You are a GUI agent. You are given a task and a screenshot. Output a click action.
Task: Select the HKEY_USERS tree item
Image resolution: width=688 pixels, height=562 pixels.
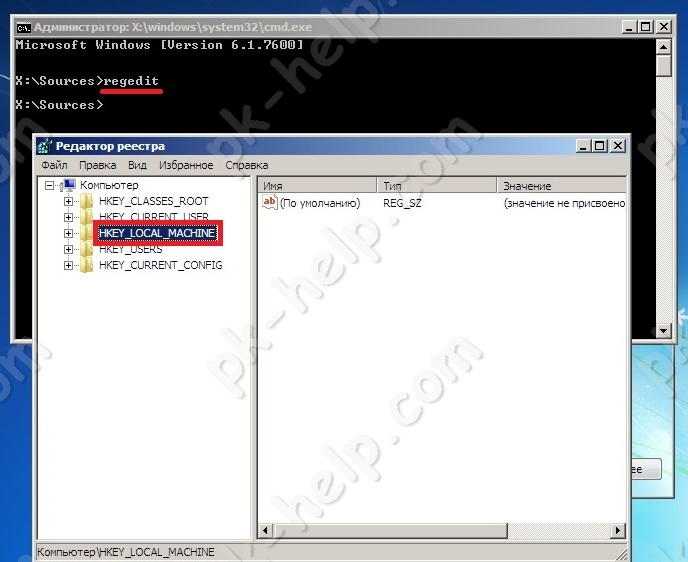[x=130, y=249]
